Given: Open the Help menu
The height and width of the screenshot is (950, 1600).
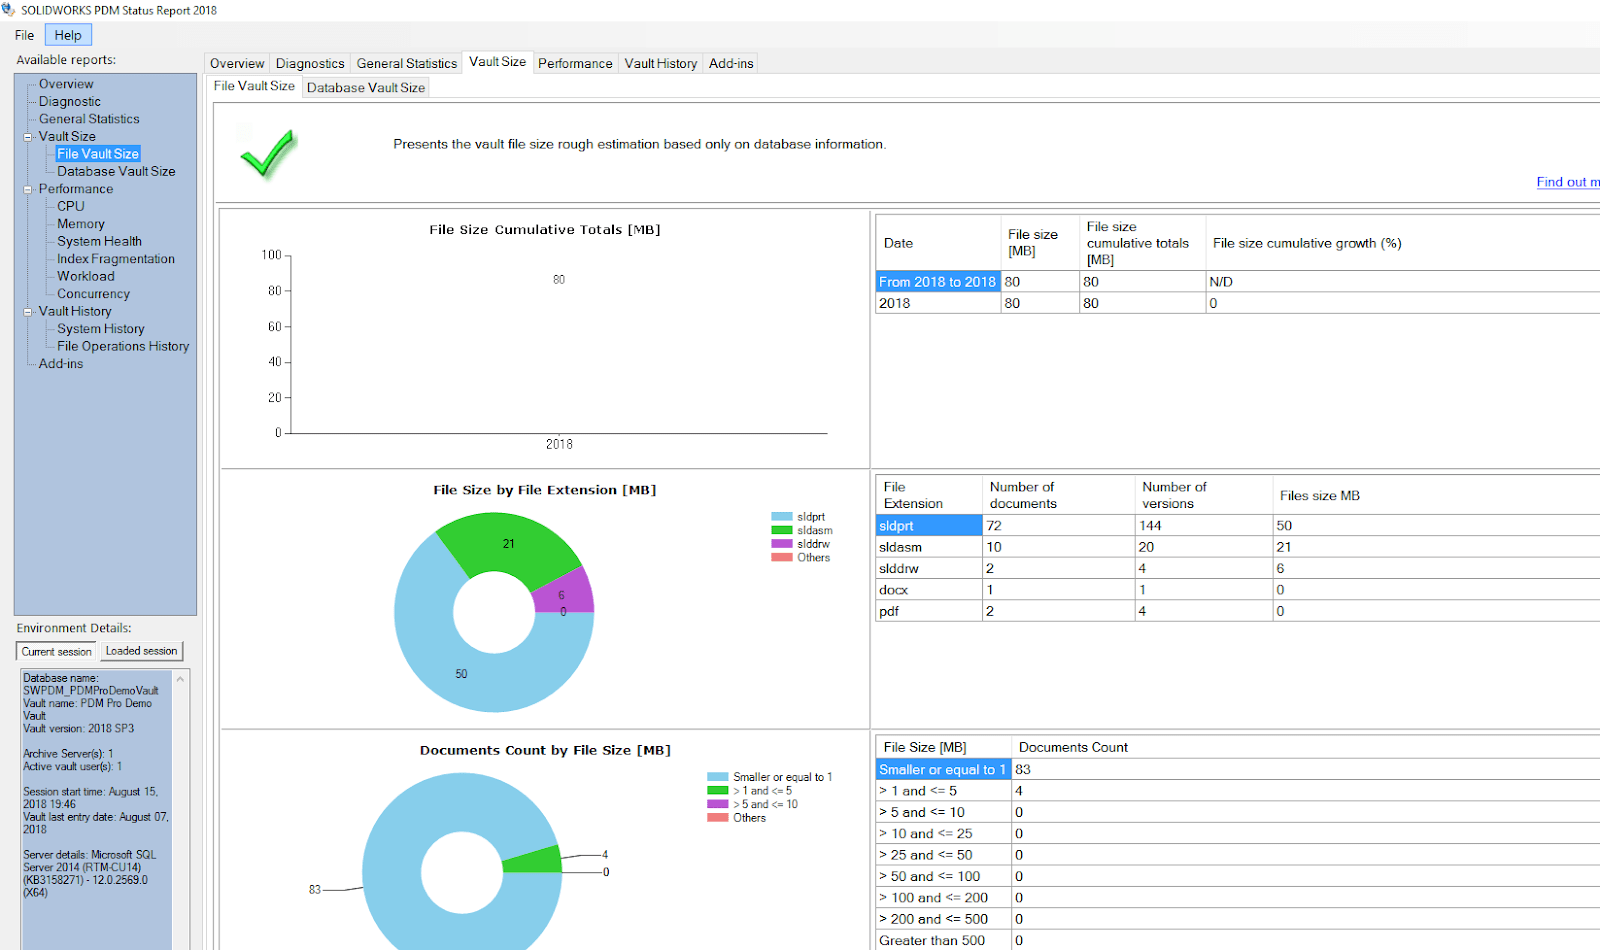Looking at the screenshot, I should point(68,35).
